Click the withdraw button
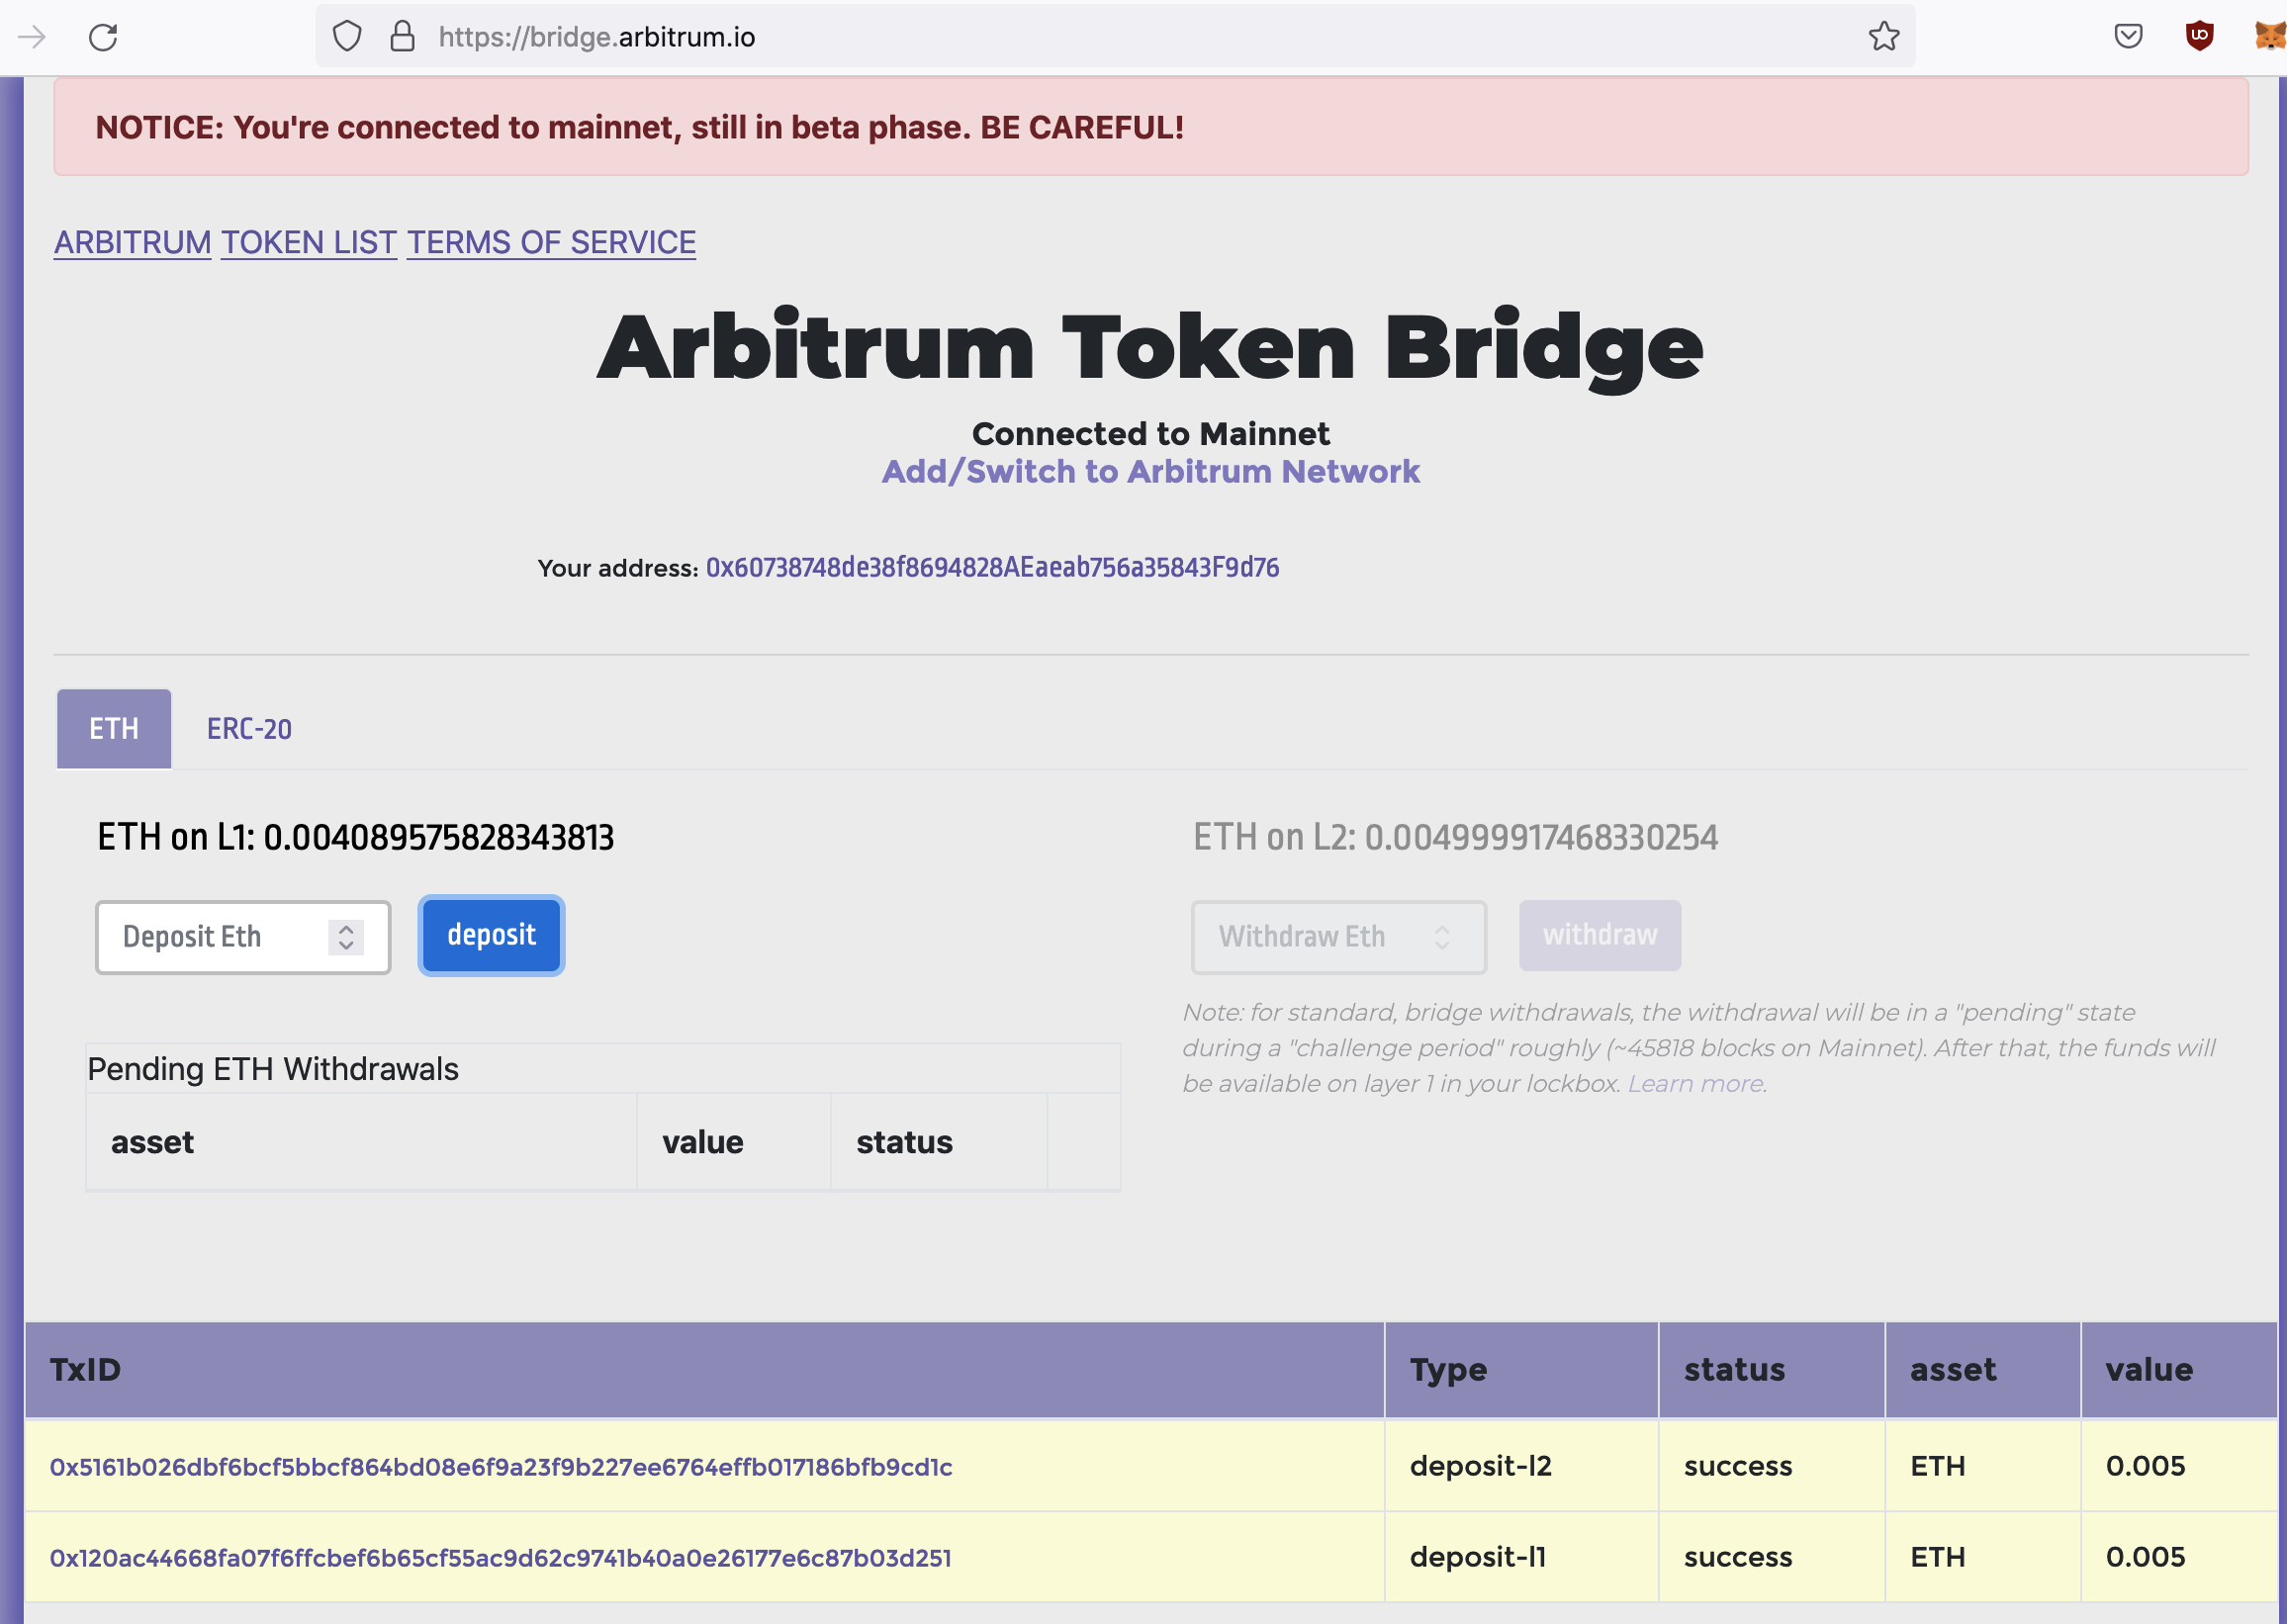The width and height of the screenshot is (2287, 1624). pos(1599,935)
